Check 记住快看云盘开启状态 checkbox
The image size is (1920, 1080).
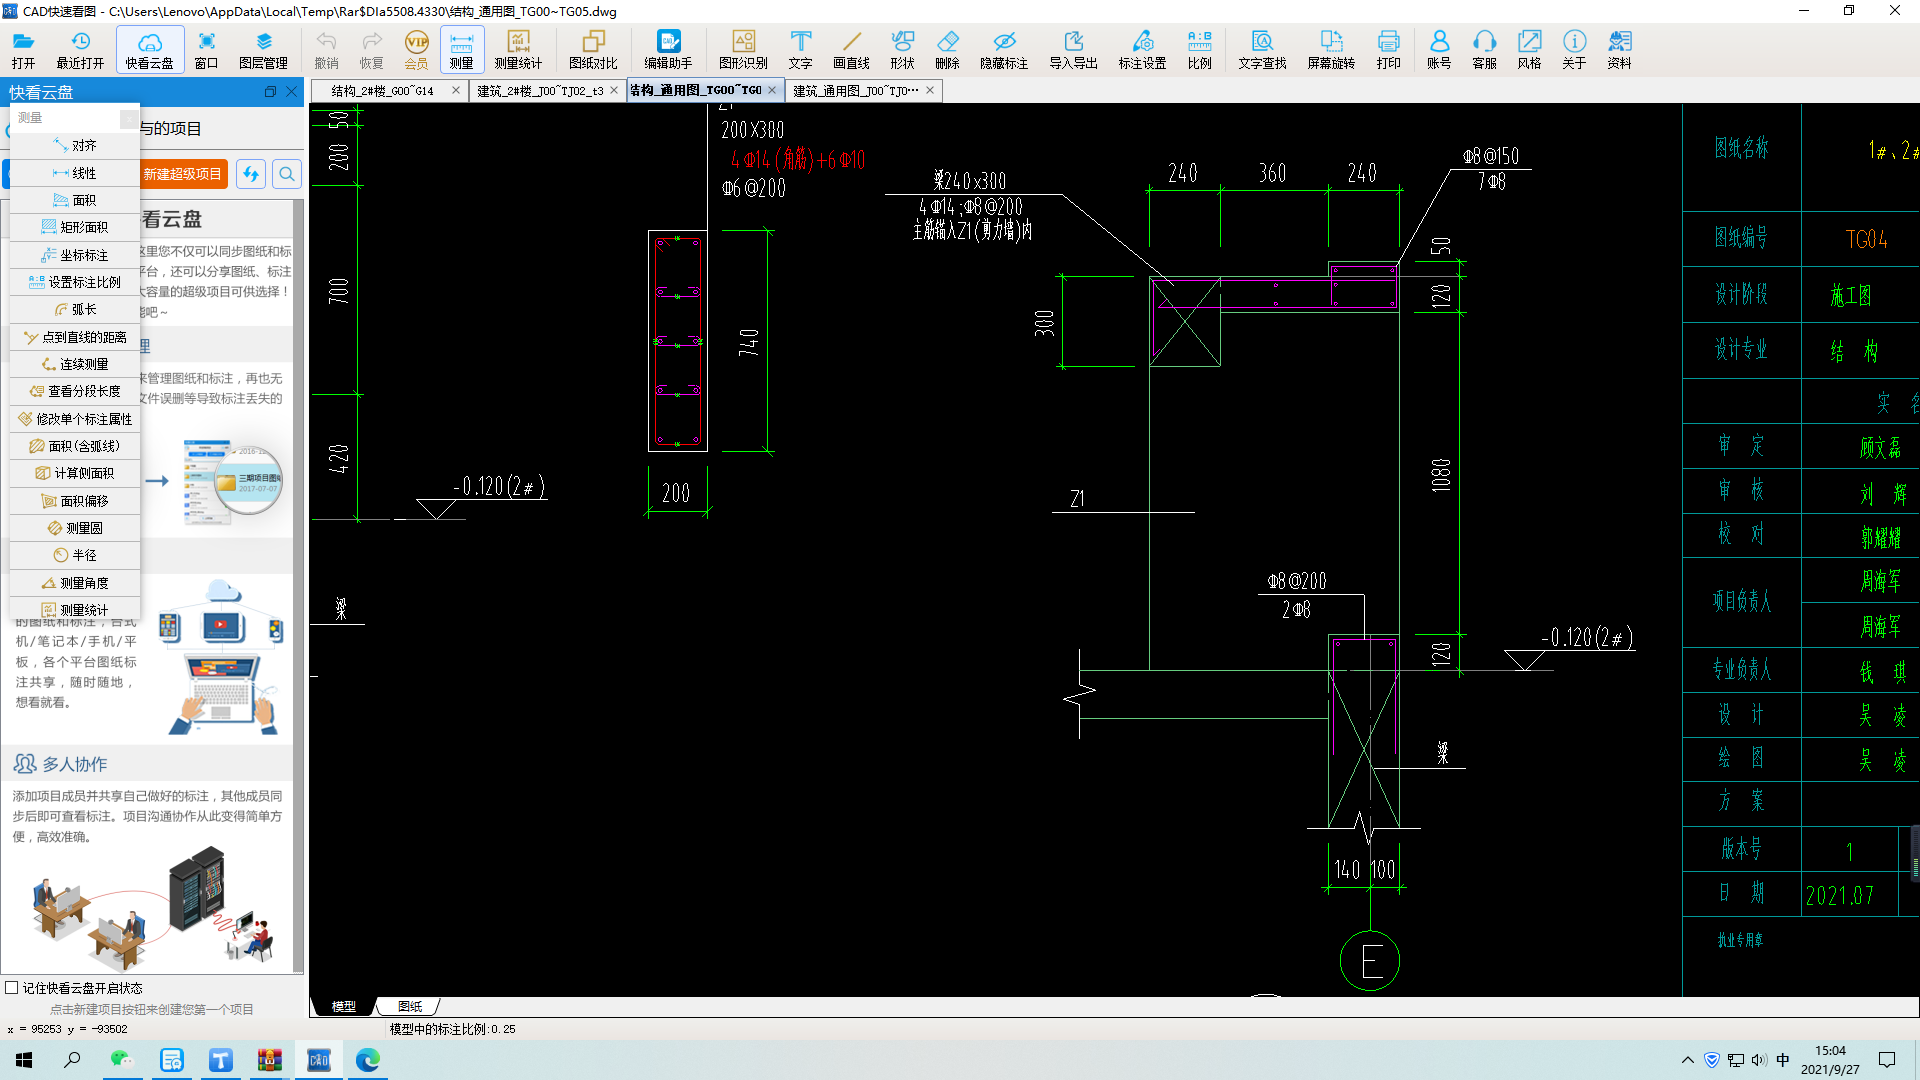(12, 987)
